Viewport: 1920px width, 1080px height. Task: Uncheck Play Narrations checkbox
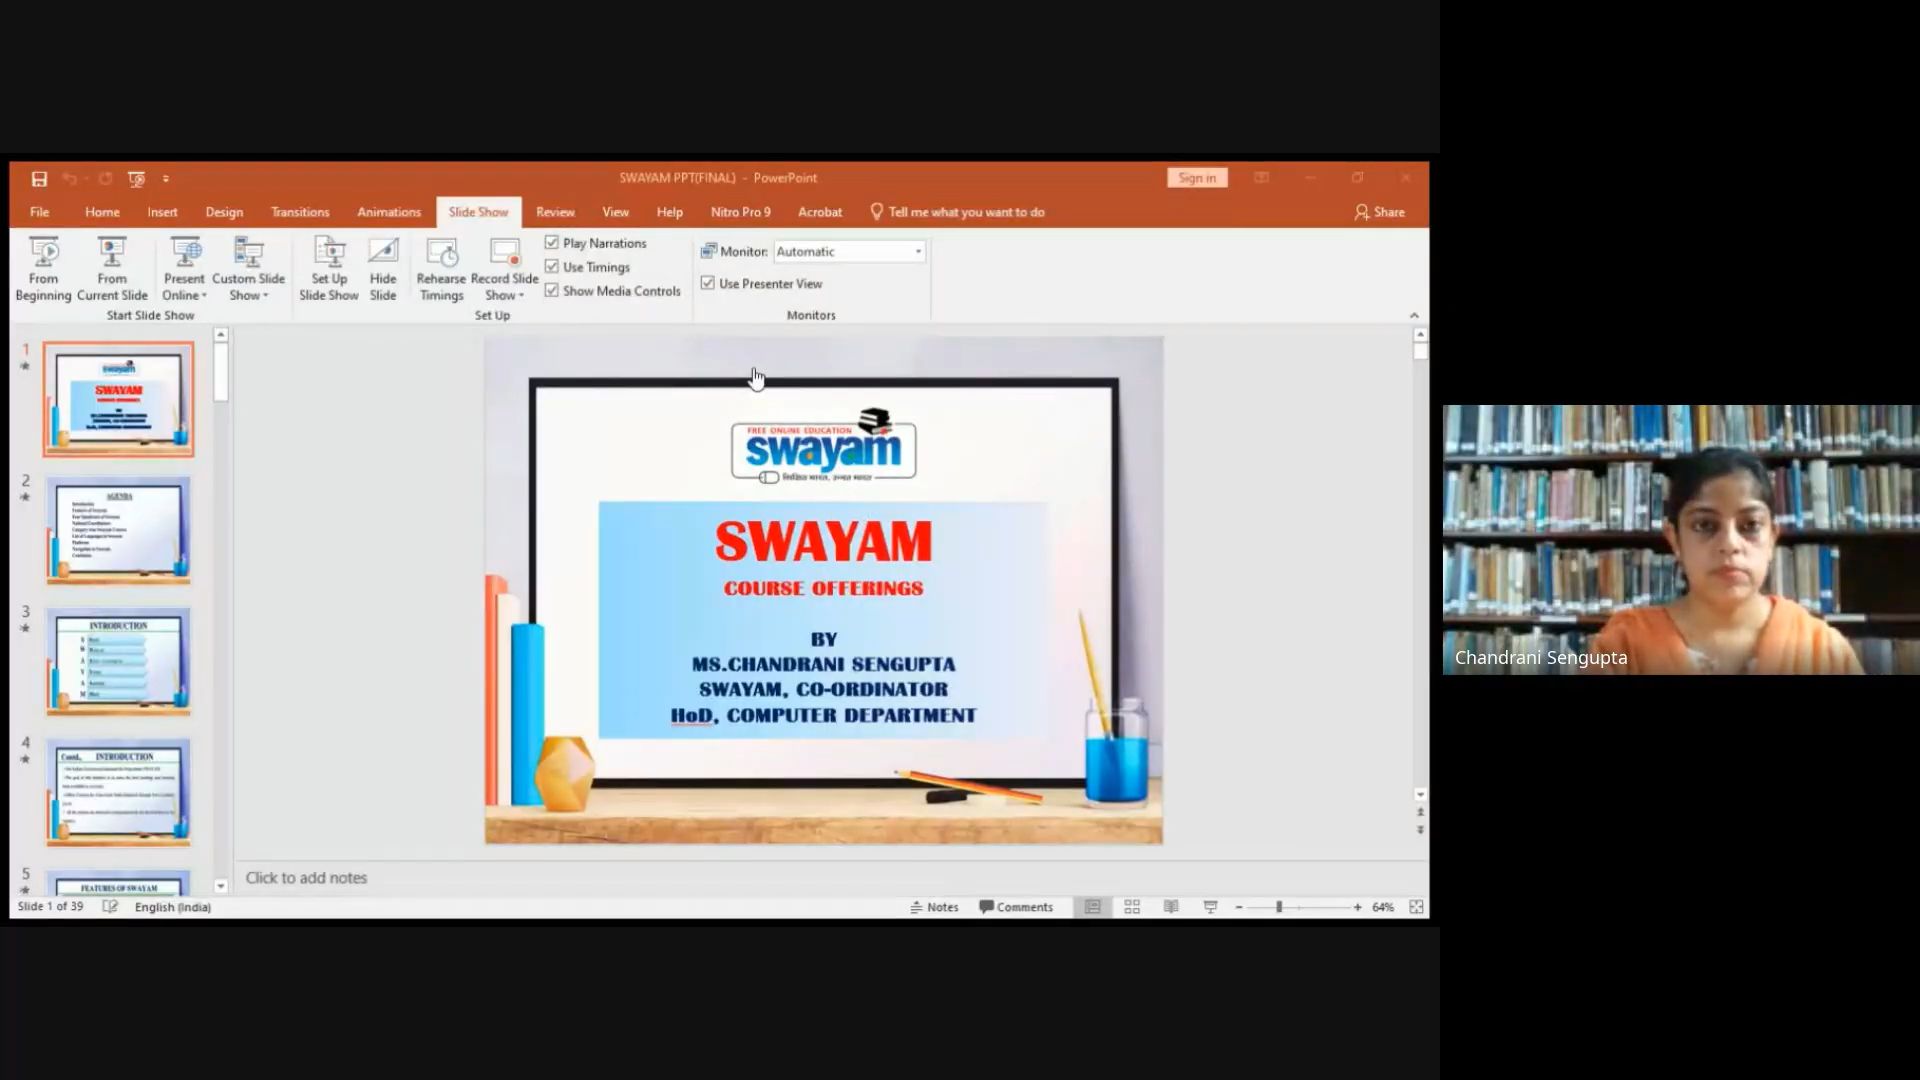tap(552, 243)
